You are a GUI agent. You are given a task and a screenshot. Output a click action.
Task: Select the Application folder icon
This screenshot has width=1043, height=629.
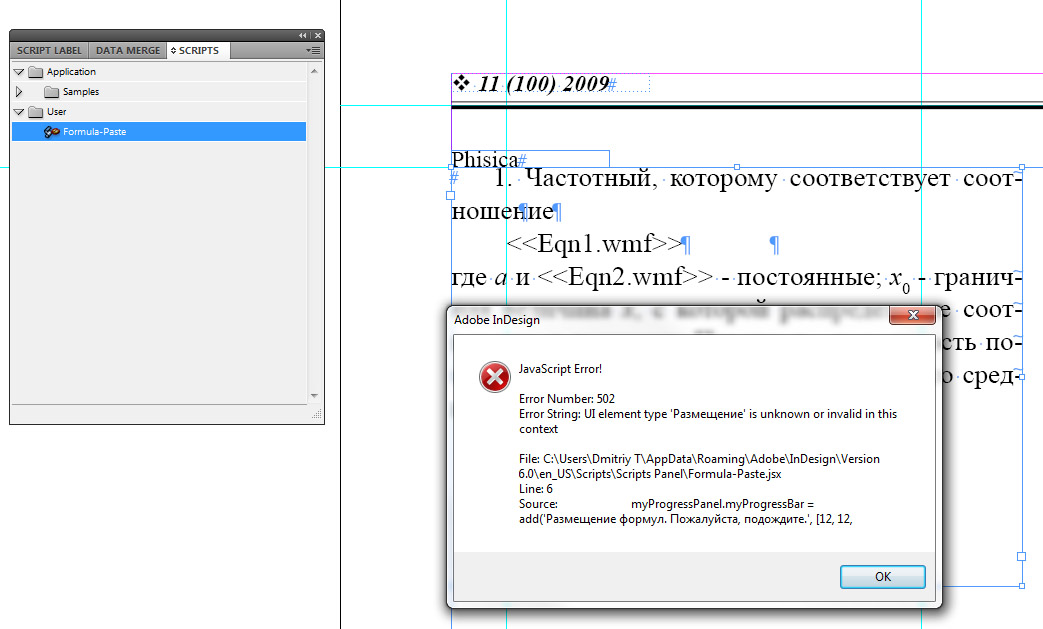pos(35,72)
